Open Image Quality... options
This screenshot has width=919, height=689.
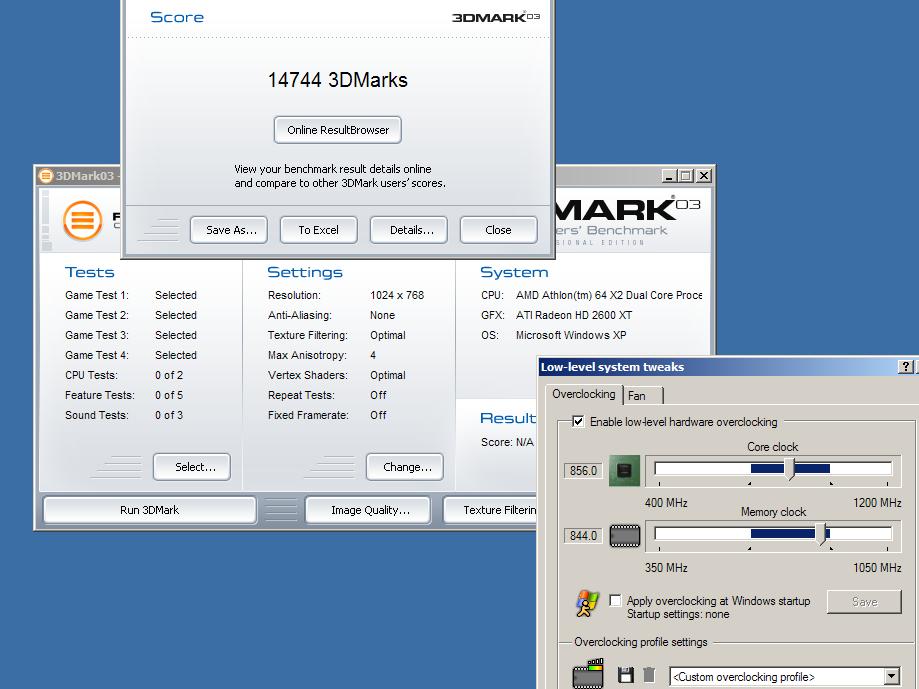(367, 510)
